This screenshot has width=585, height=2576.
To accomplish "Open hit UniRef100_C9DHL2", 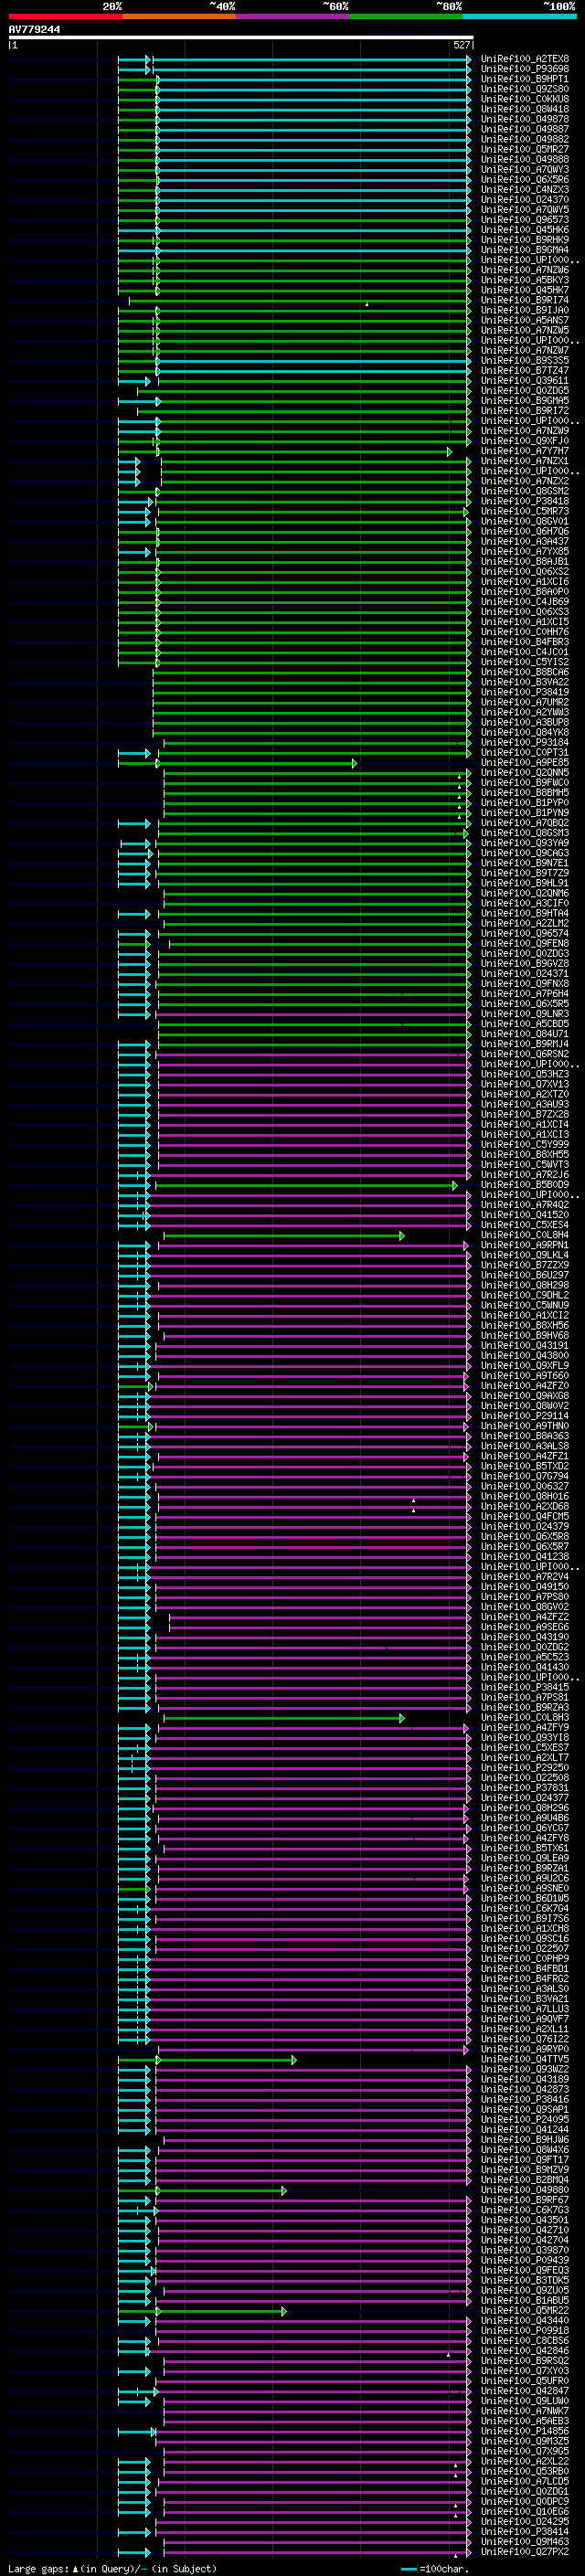I will coord(524,1295).
